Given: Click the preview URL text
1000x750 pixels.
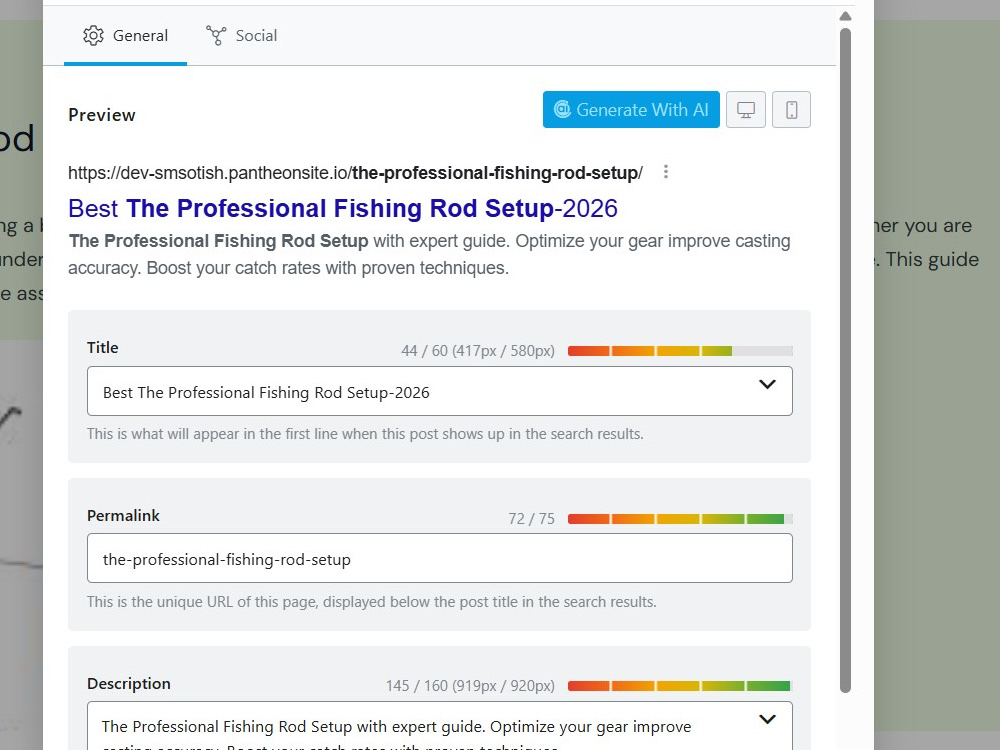Looking at the screenshot, I should click(355, 173).
